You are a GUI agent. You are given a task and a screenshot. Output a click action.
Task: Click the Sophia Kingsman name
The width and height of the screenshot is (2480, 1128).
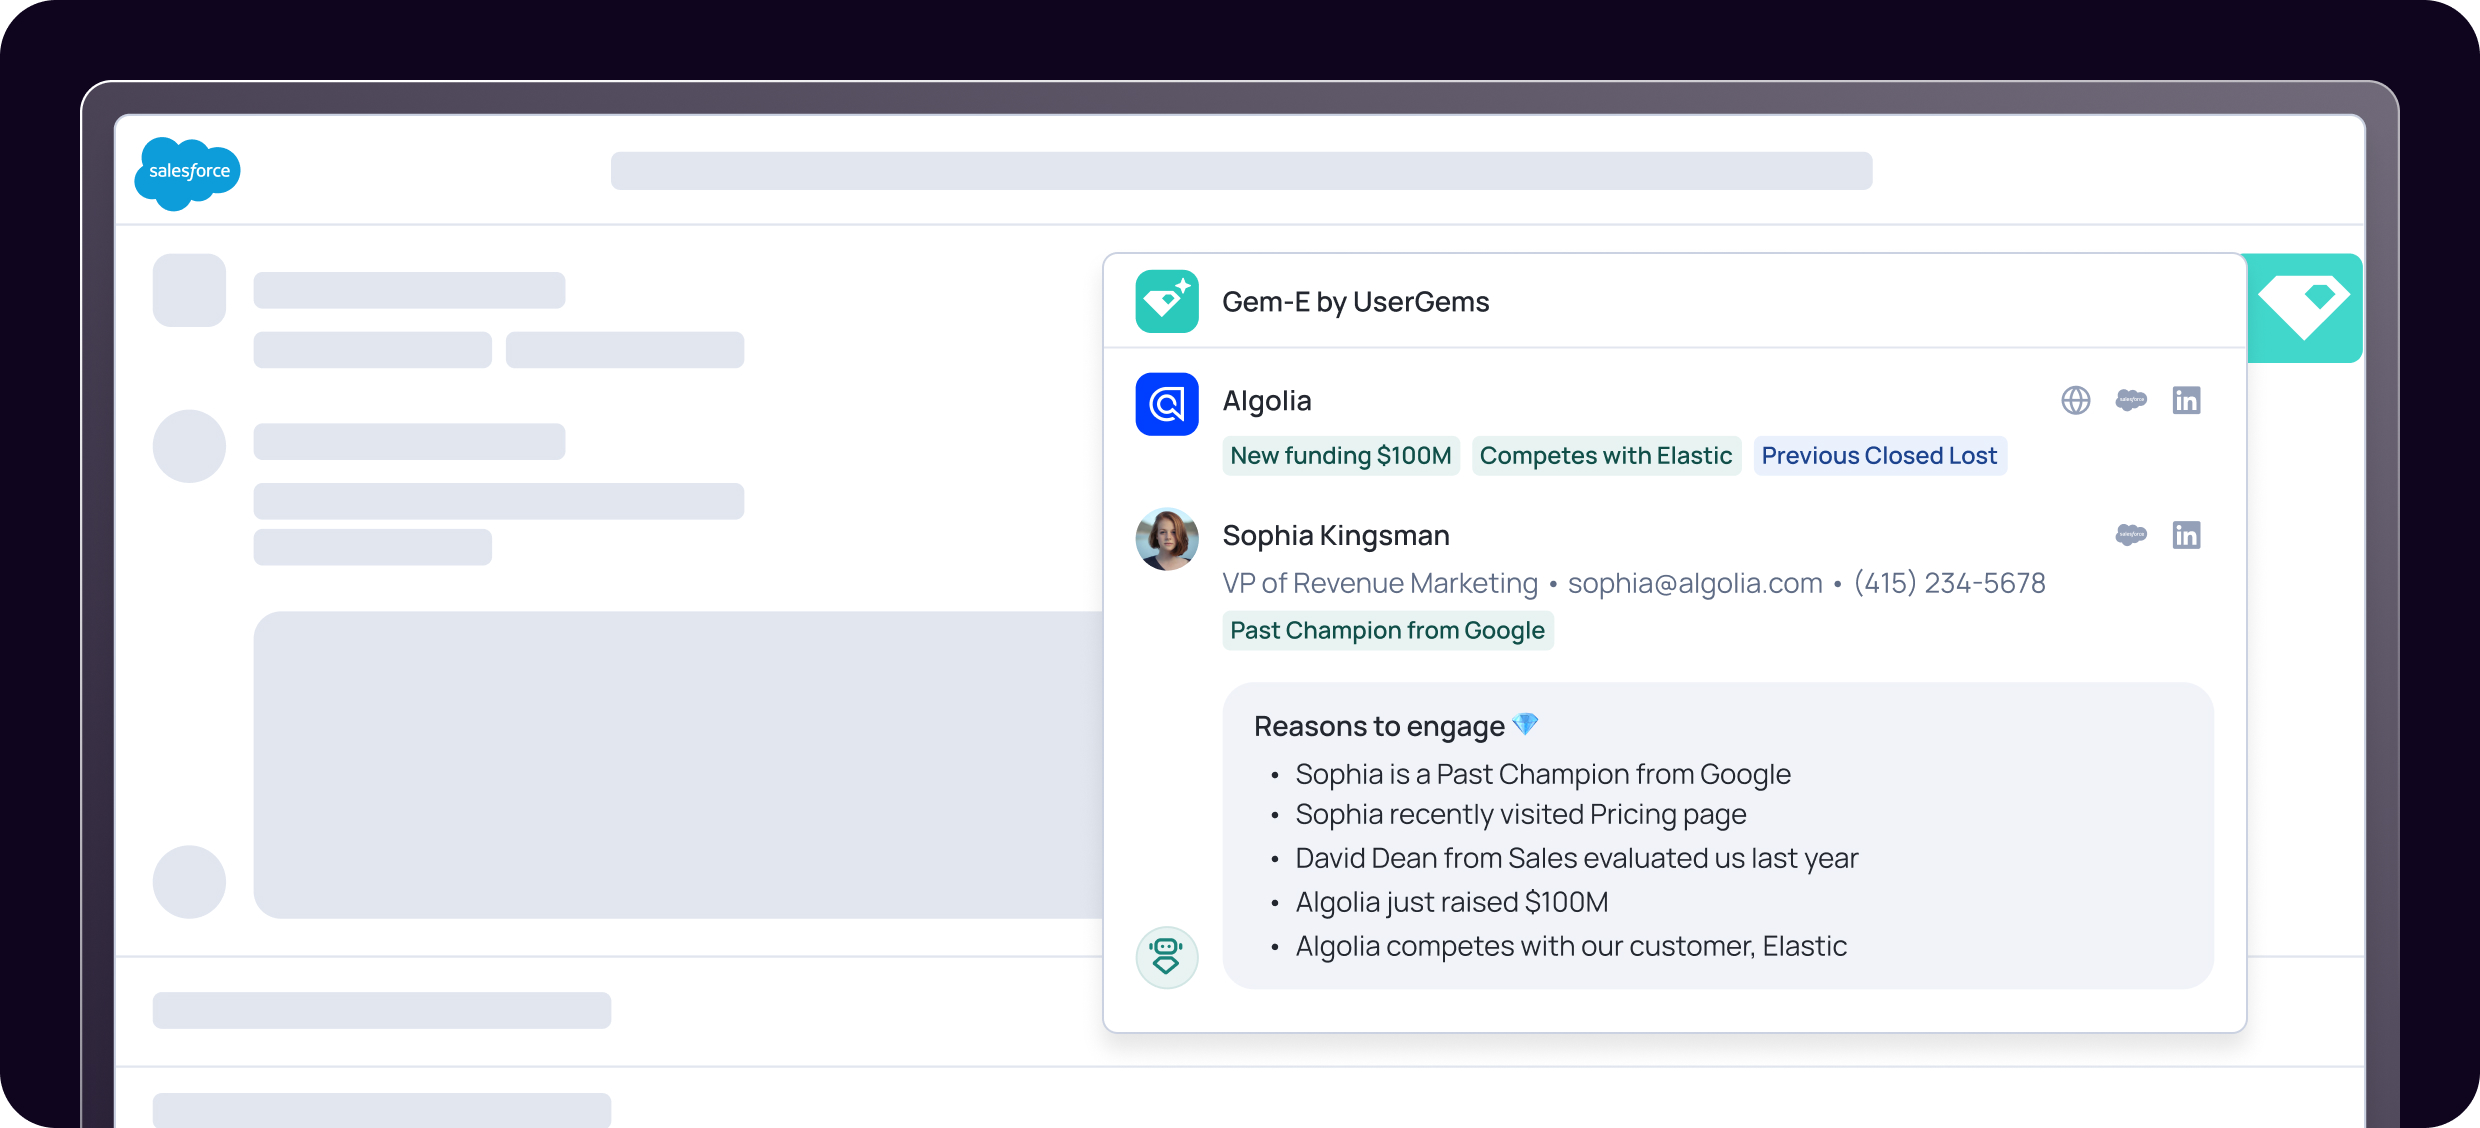[x=1335, y=536]
